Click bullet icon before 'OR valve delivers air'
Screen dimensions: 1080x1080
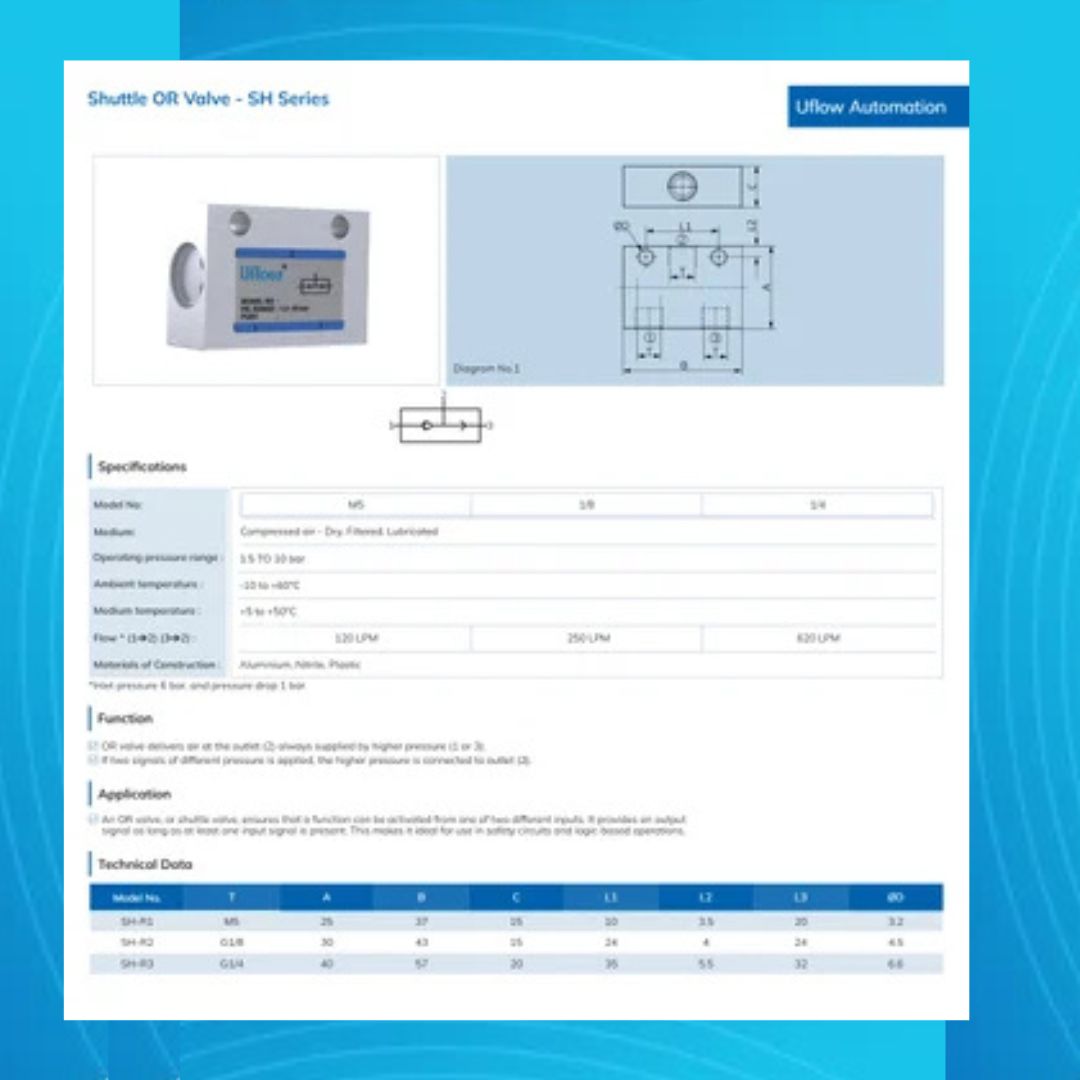click(93, 746)
